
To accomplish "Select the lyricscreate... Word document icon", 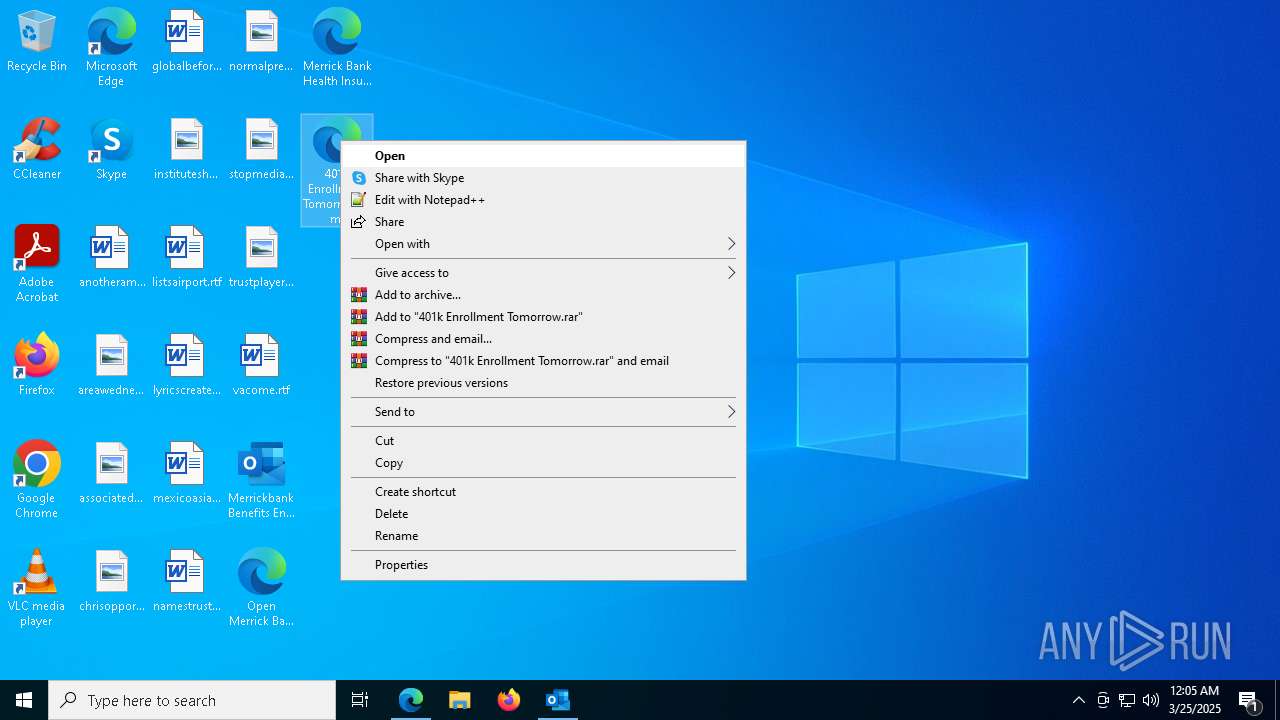I will tap(186, 366).
